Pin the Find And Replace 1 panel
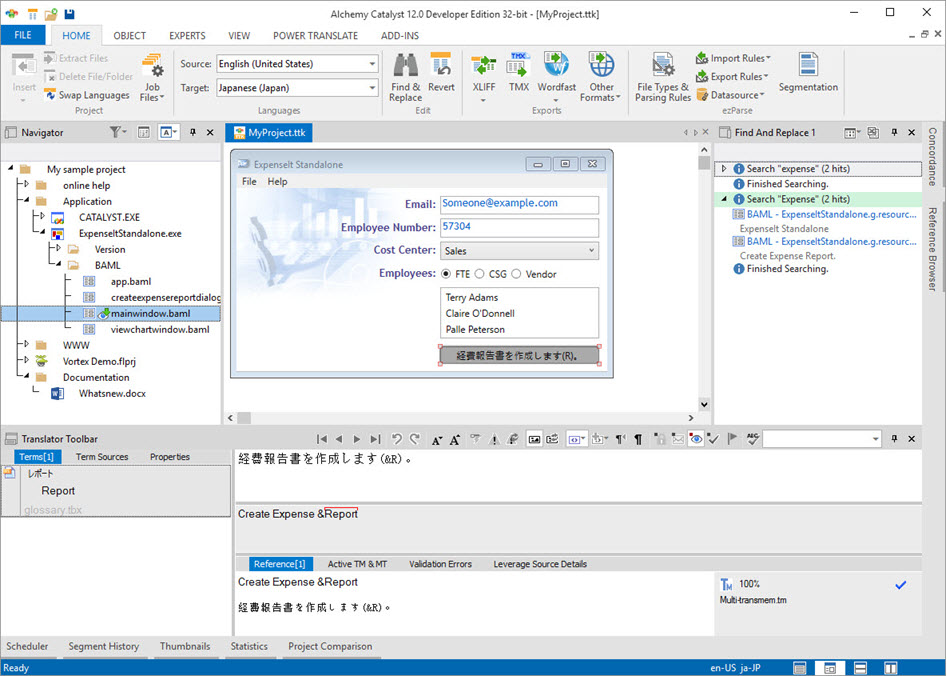 pyautogui.click(x=894, y=132)
